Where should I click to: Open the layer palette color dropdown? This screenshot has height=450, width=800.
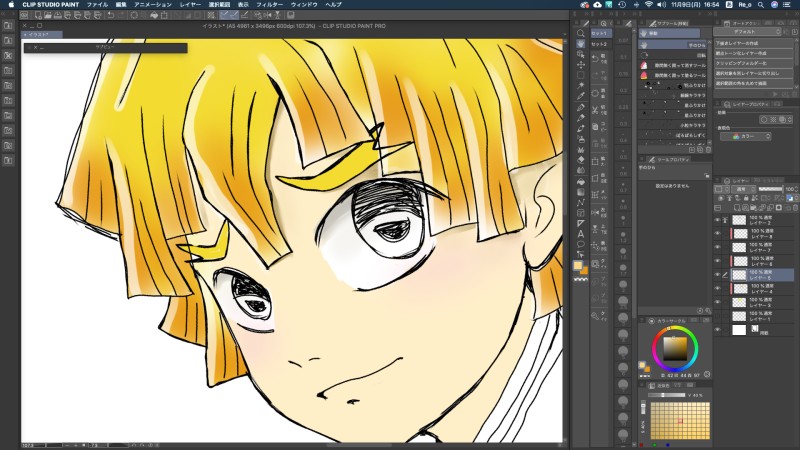(x=720, y=189)
